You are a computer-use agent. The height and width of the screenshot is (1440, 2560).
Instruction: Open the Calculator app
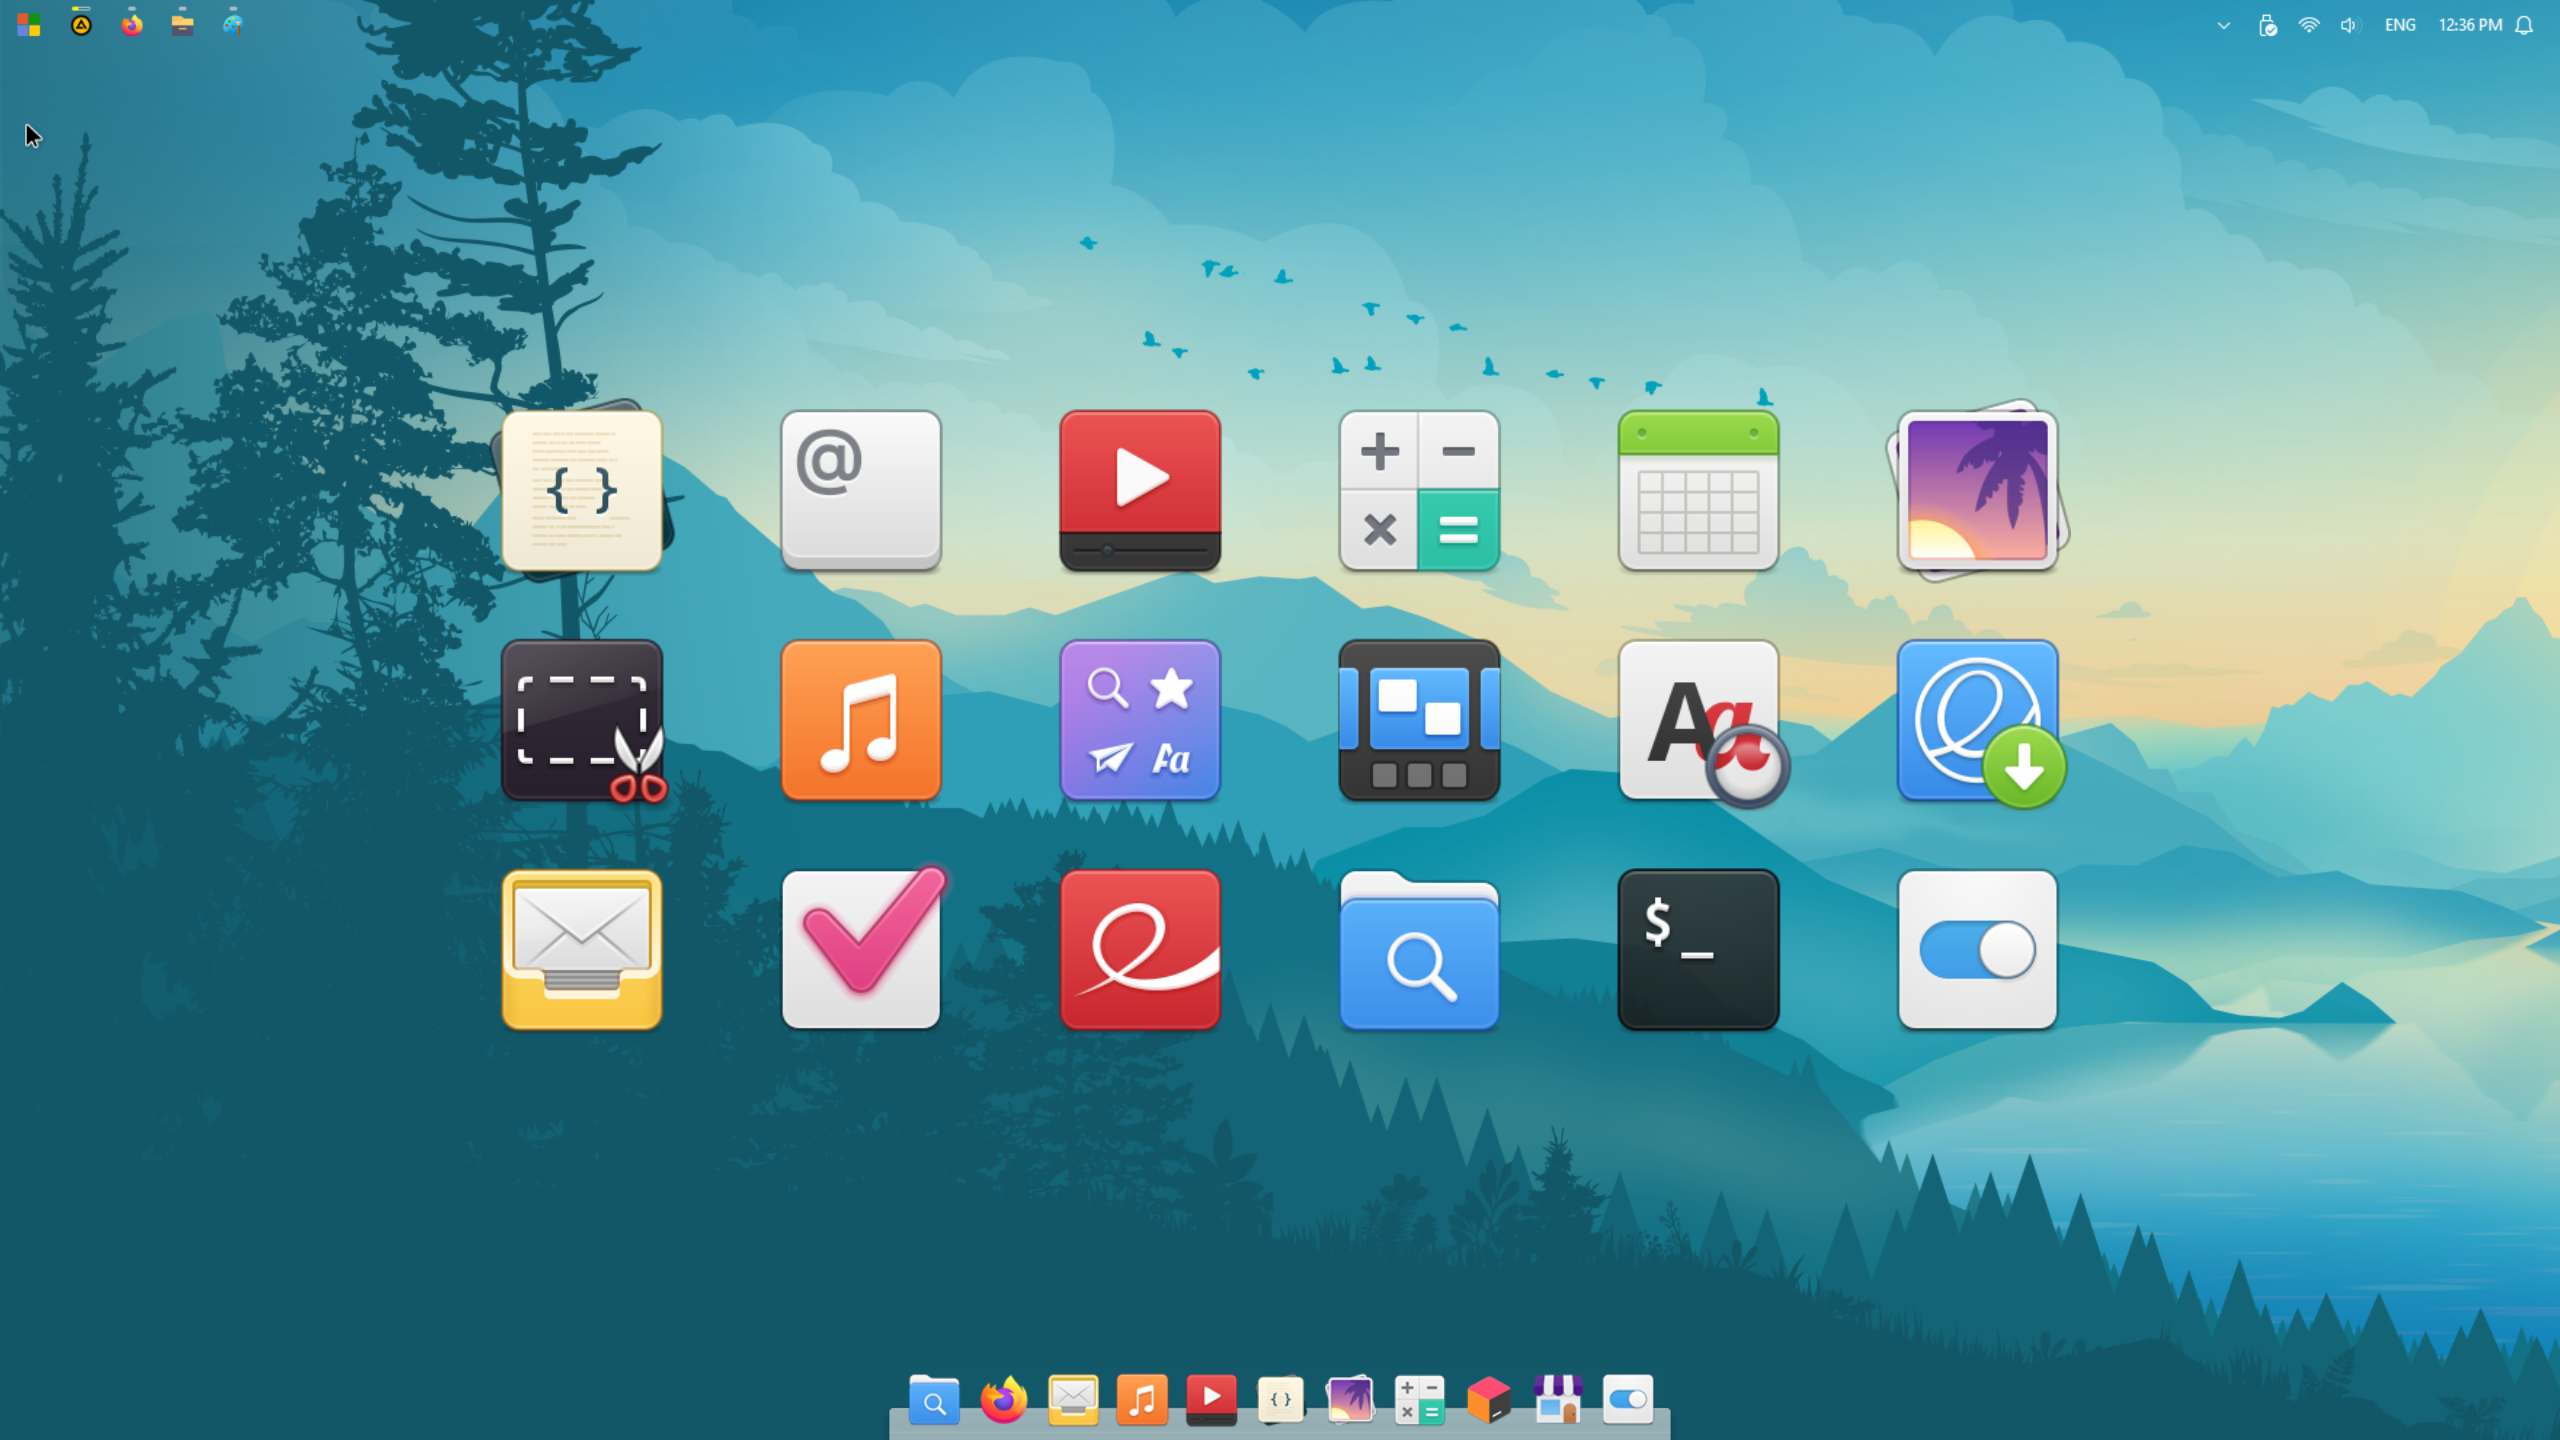(1419, 490)
